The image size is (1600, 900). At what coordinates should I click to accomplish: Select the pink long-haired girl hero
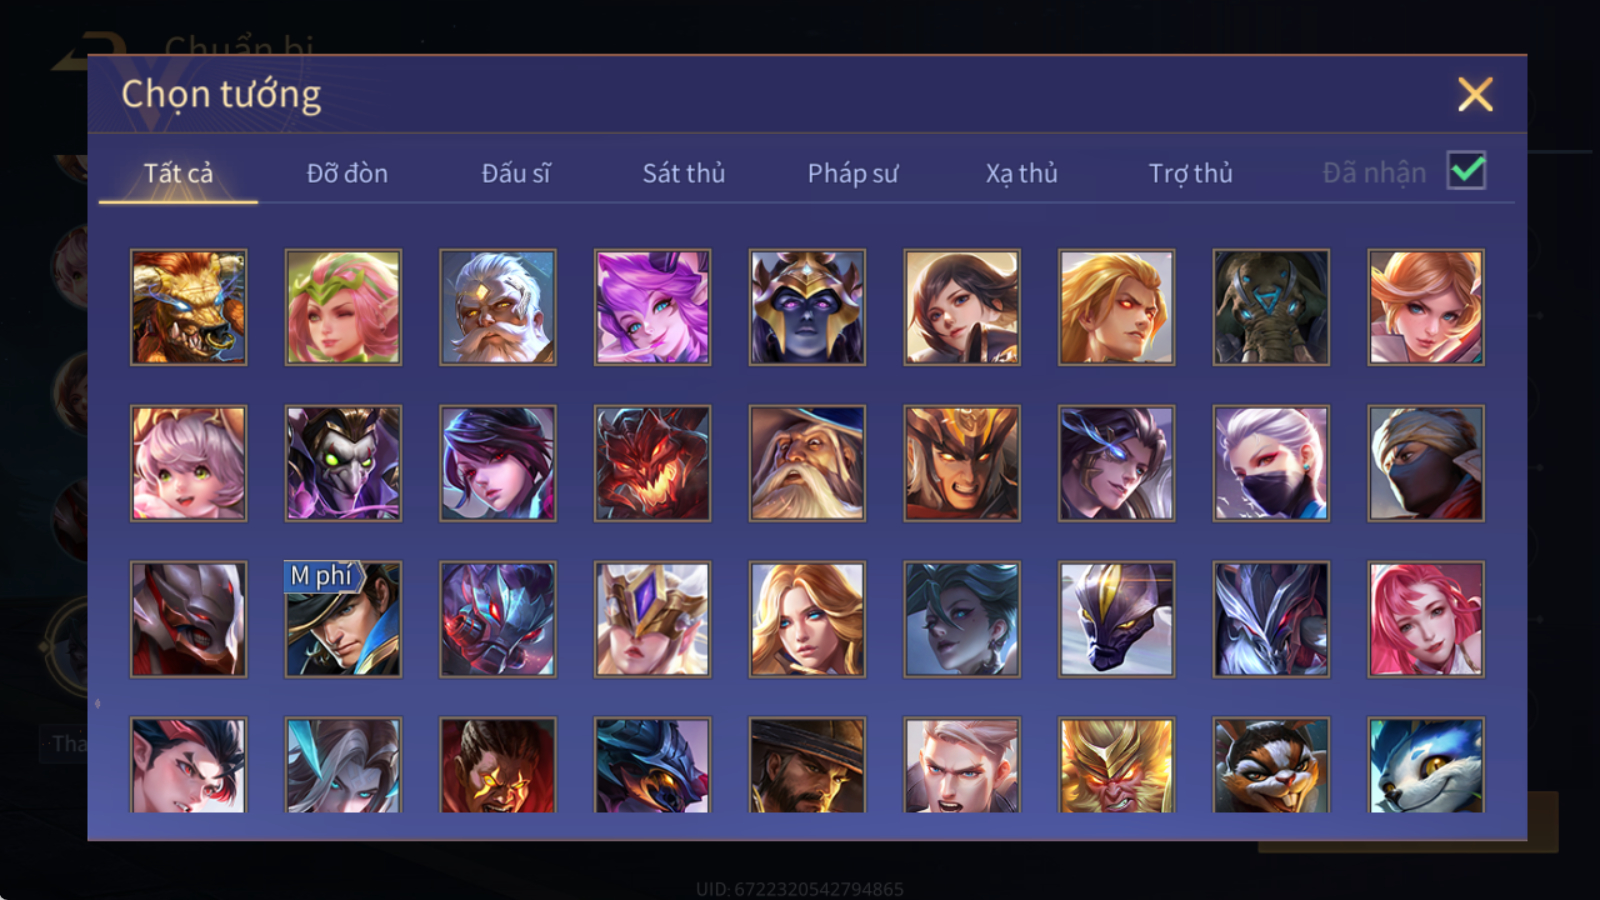pyautogui.click(x=1426, y=619)
